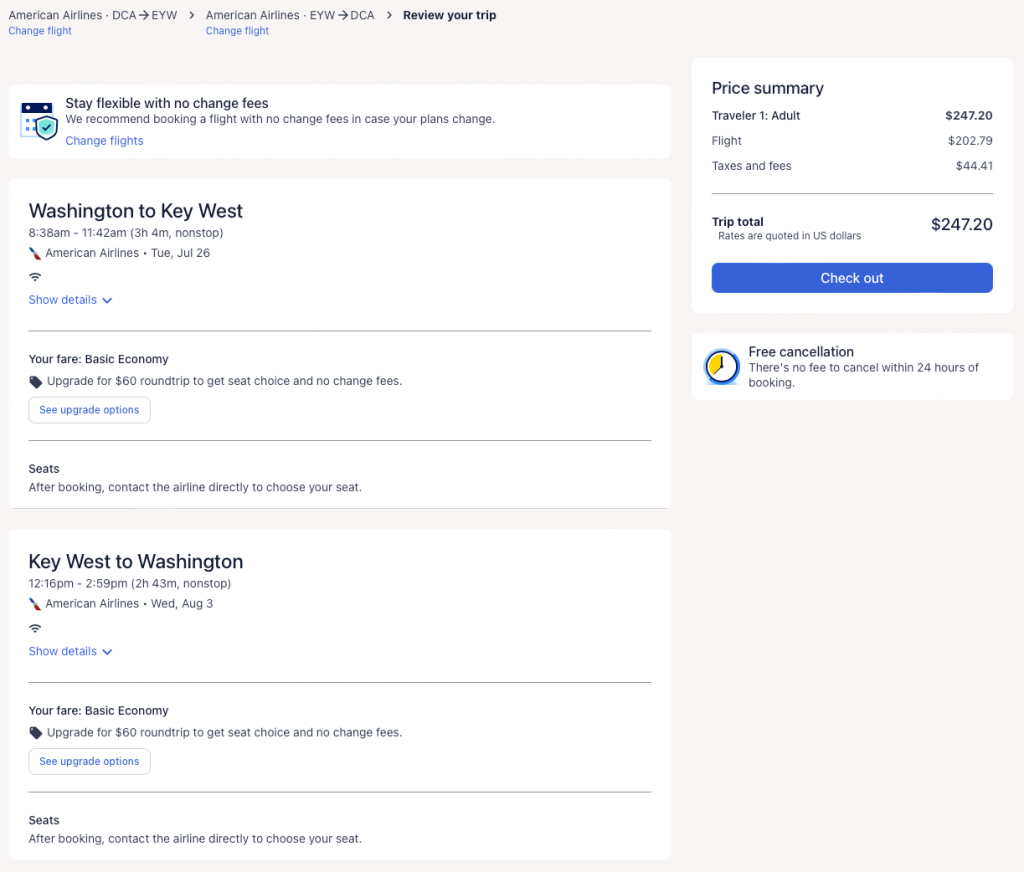Viewport: 1024px width, 872px height.
Task: Expand Show details for Washington to Key West
Action: pos(70,300)
